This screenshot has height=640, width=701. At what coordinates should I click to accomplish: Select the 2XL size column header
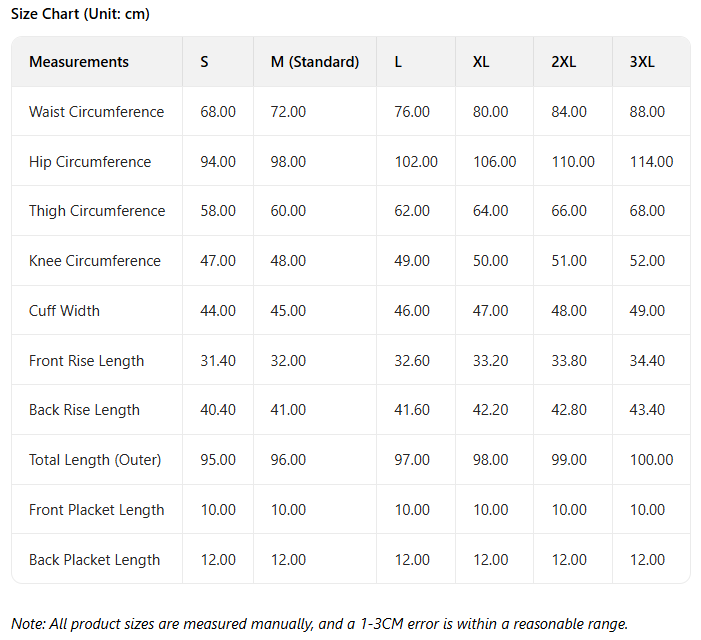564,62
